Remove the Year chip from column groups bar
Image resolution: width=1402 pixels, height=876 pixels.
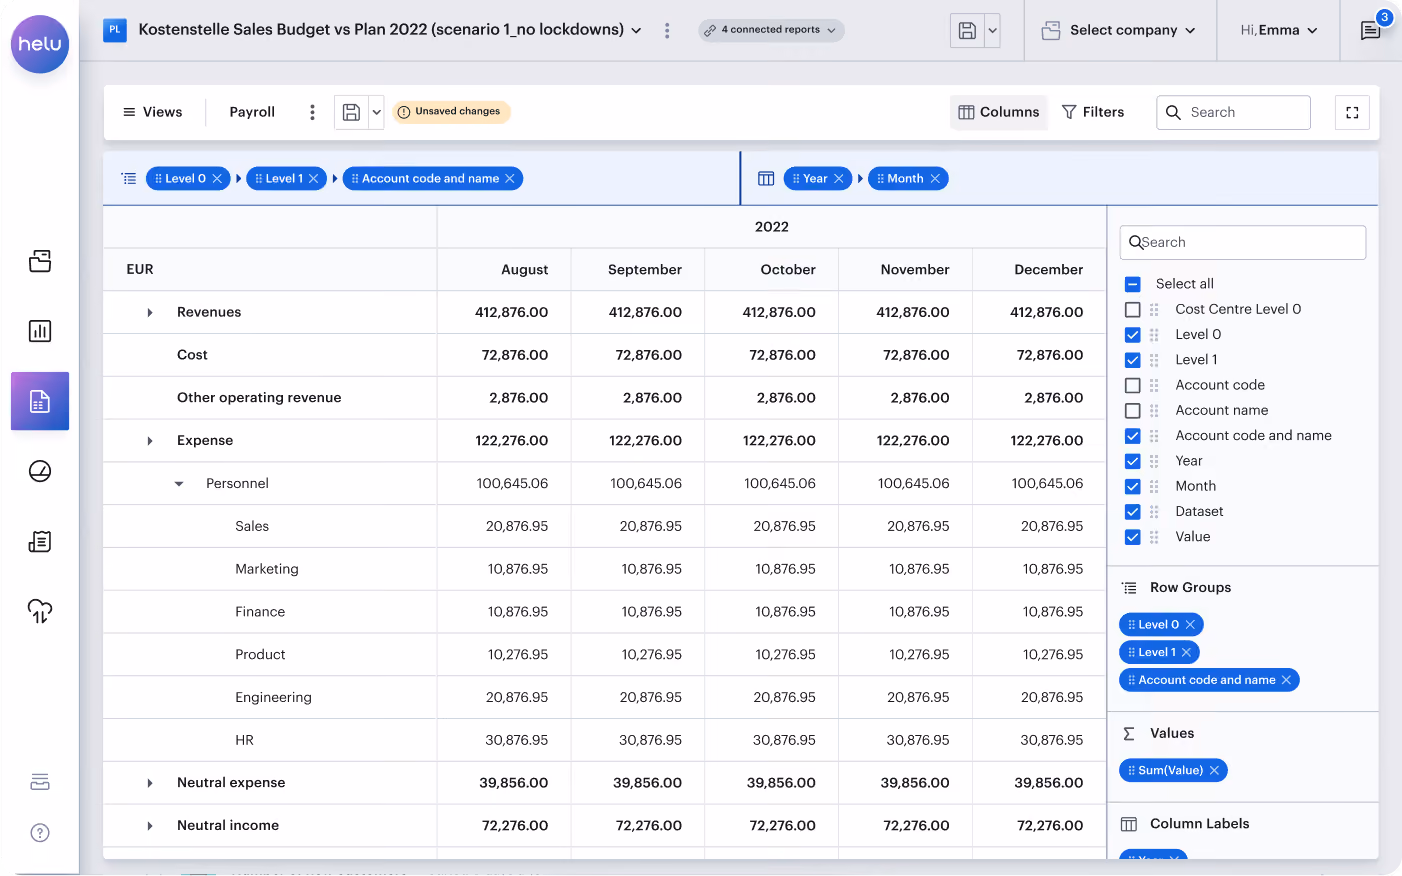coord(839,179)
